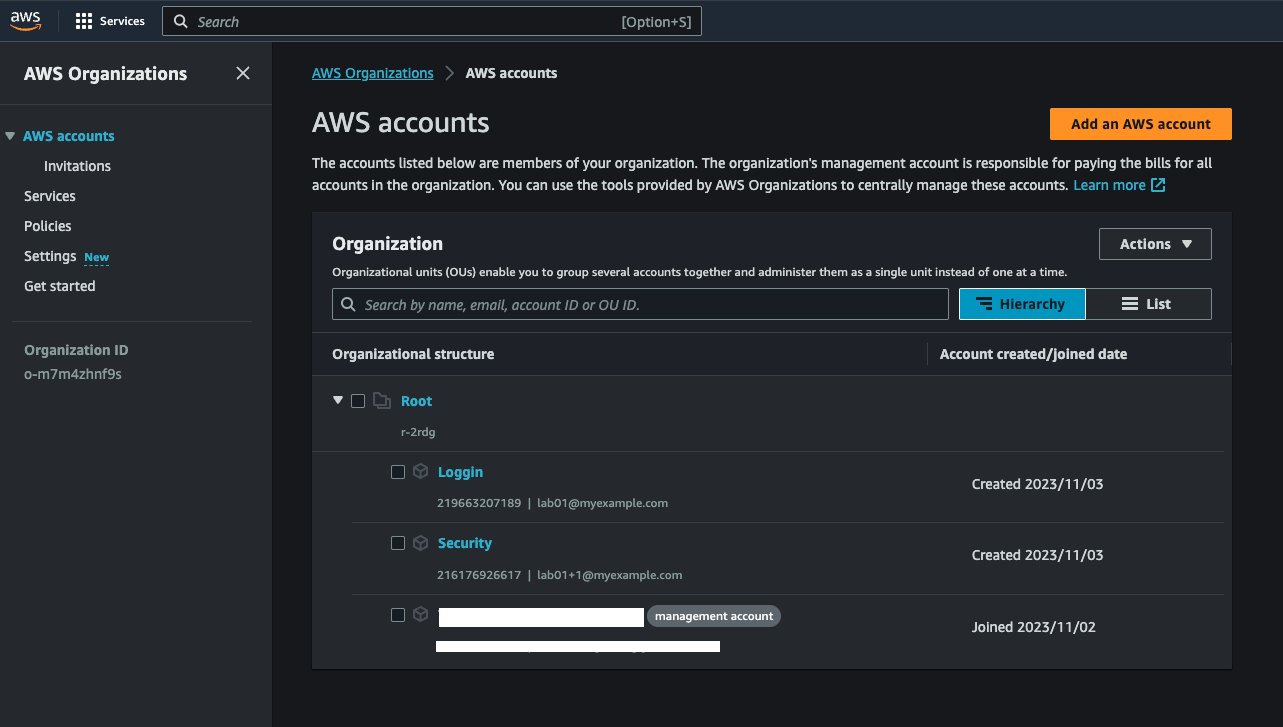Image resolution: width=1283 pixels, height=727 pixels.
Task: Close the AWS Organizations sidebar panel
Action: click(x=243, y=73)
